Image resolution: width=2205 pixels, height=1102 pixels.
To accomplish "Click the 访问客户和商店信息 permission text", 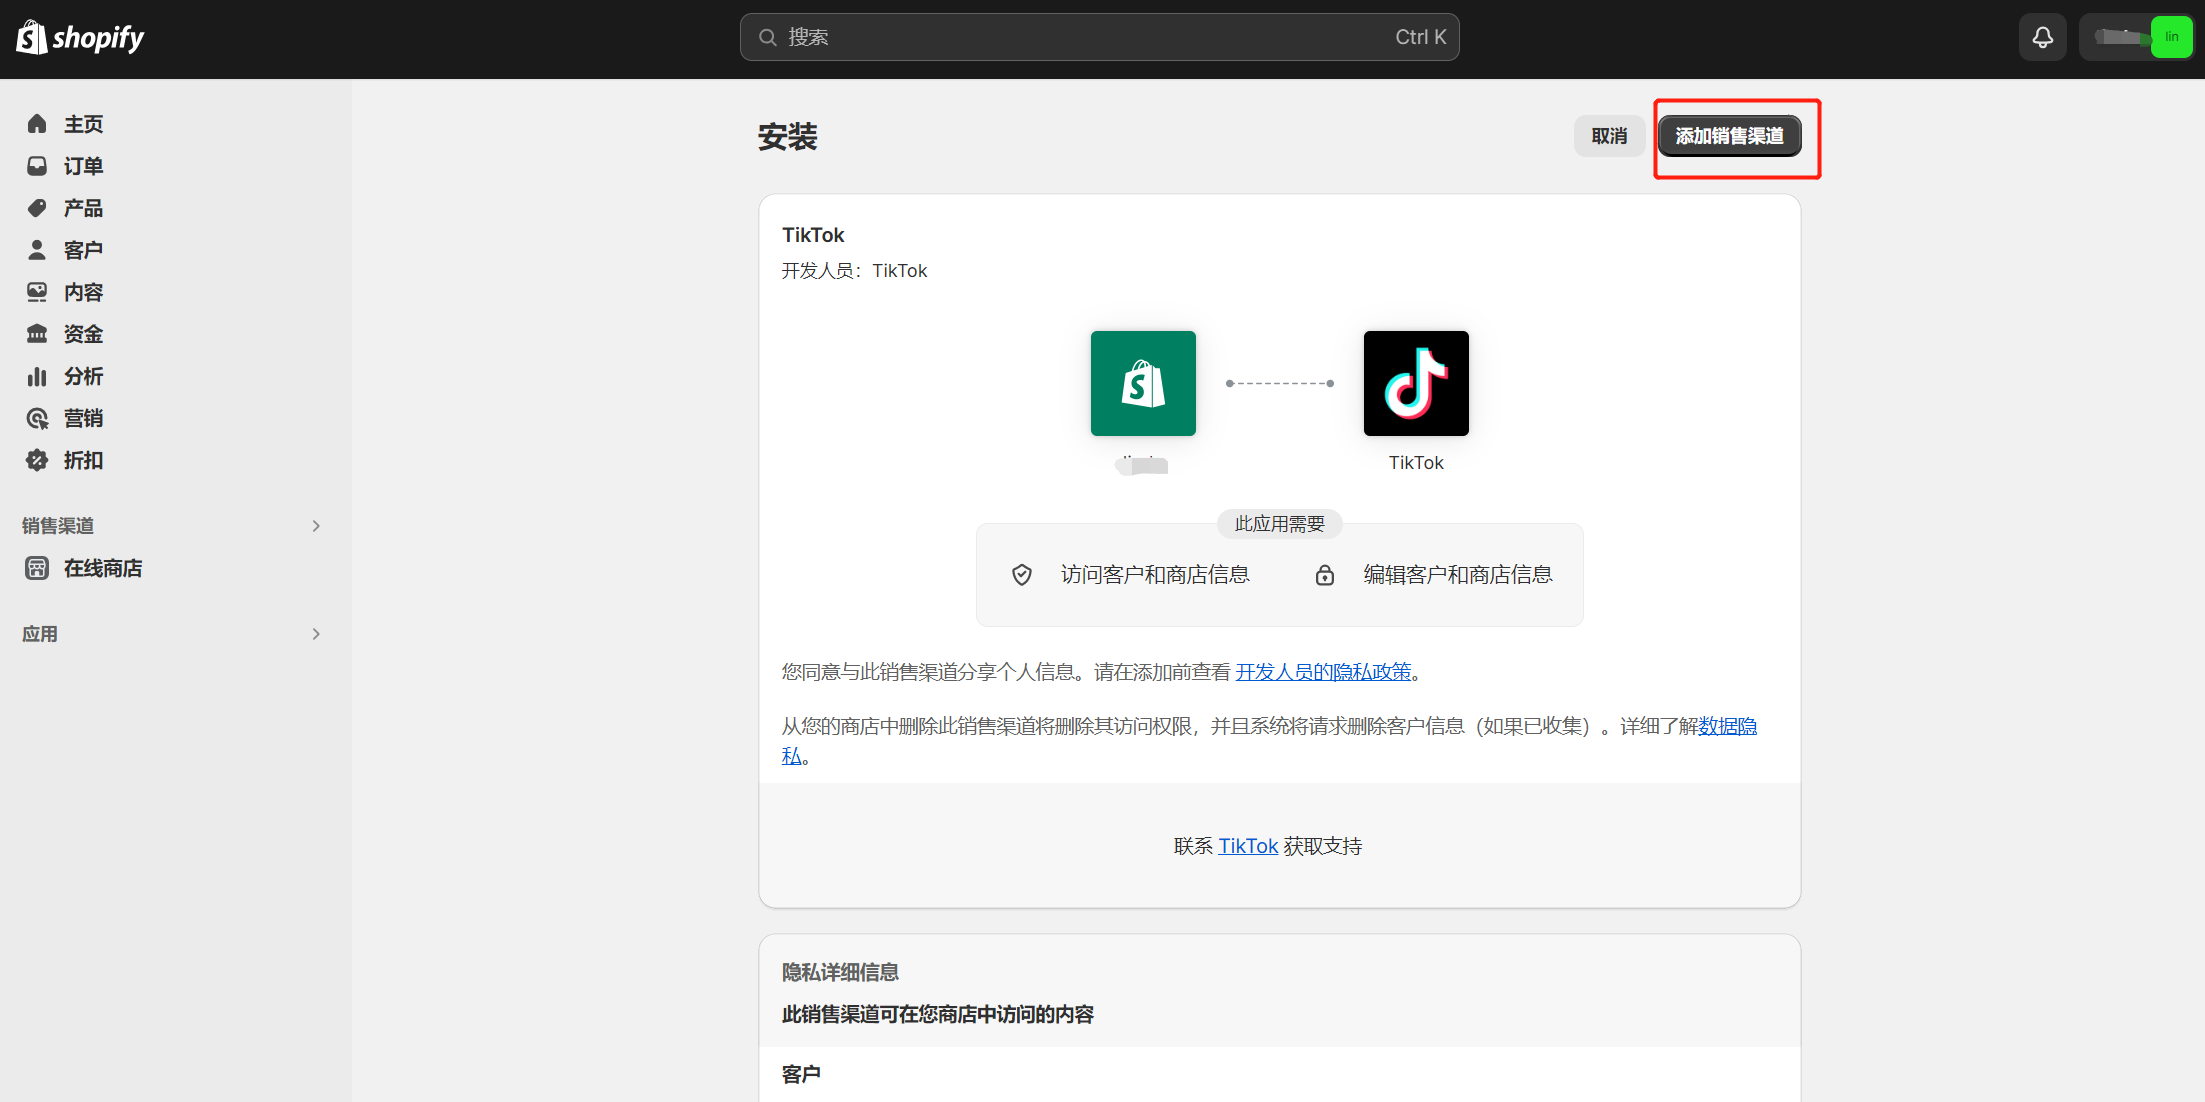I will click(x=1155, y=575).
